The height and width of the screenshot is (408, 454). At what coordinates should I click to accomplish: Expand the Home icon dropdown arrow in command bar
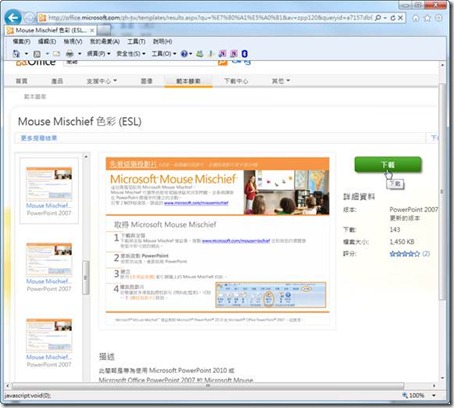tap(26, 54)
